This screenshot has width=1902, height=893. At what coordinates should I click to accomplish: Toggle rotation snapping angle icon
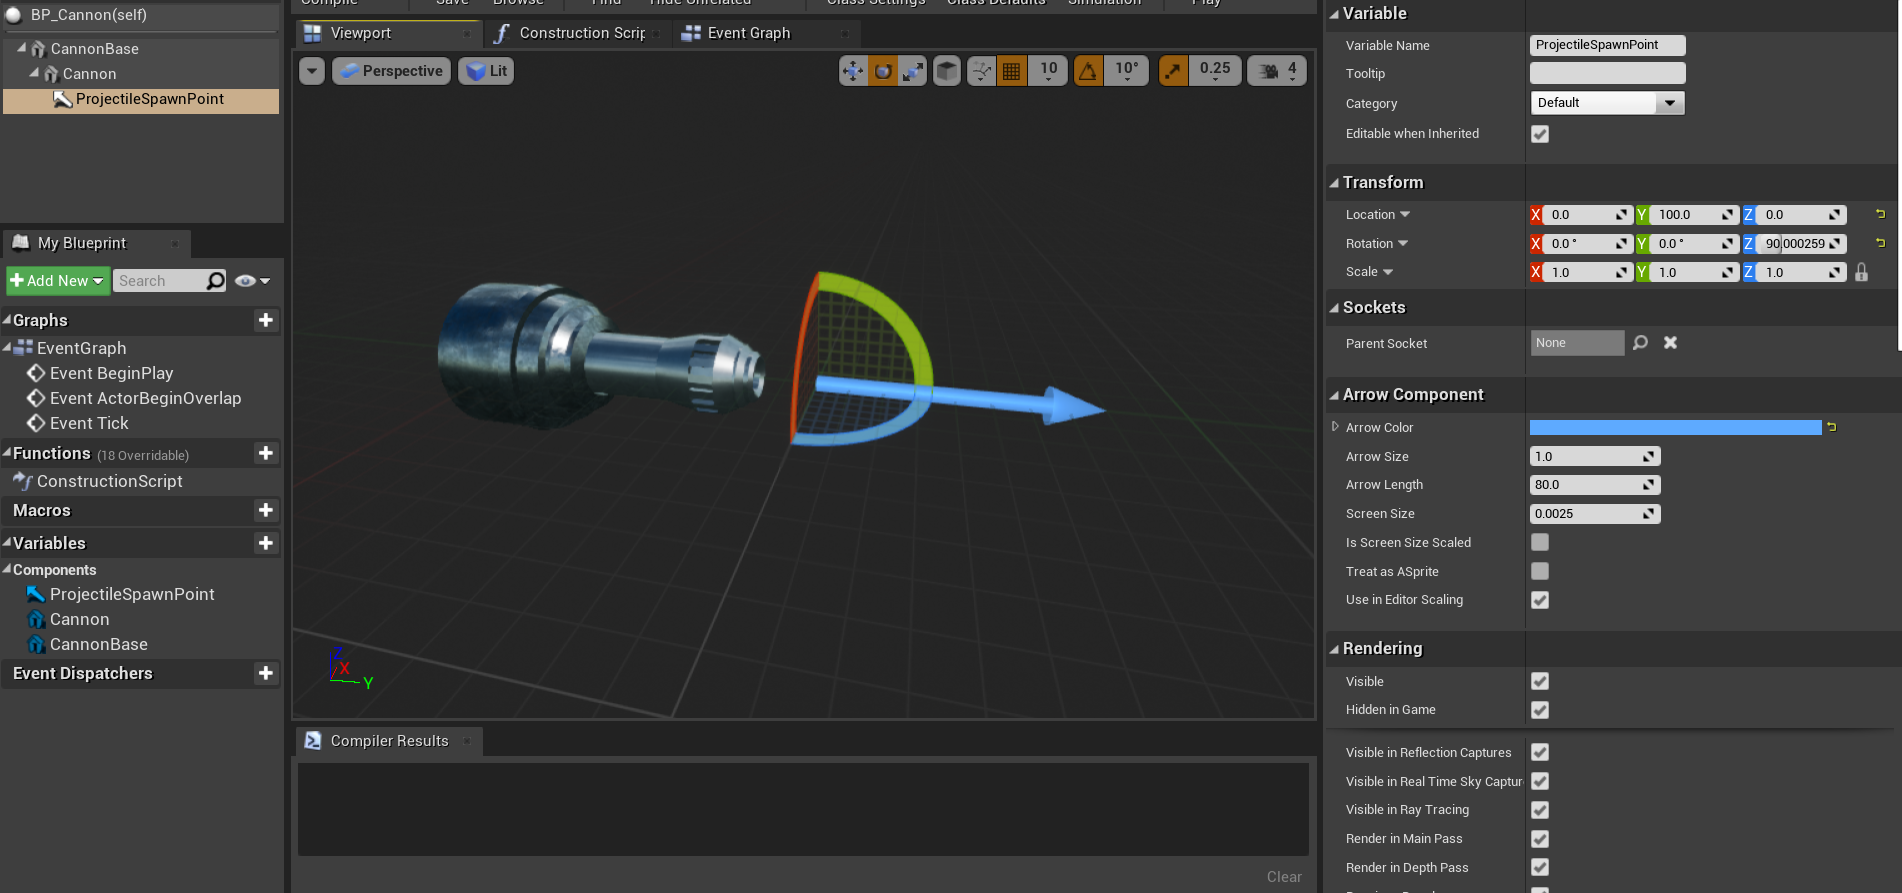click(1088, 71)
